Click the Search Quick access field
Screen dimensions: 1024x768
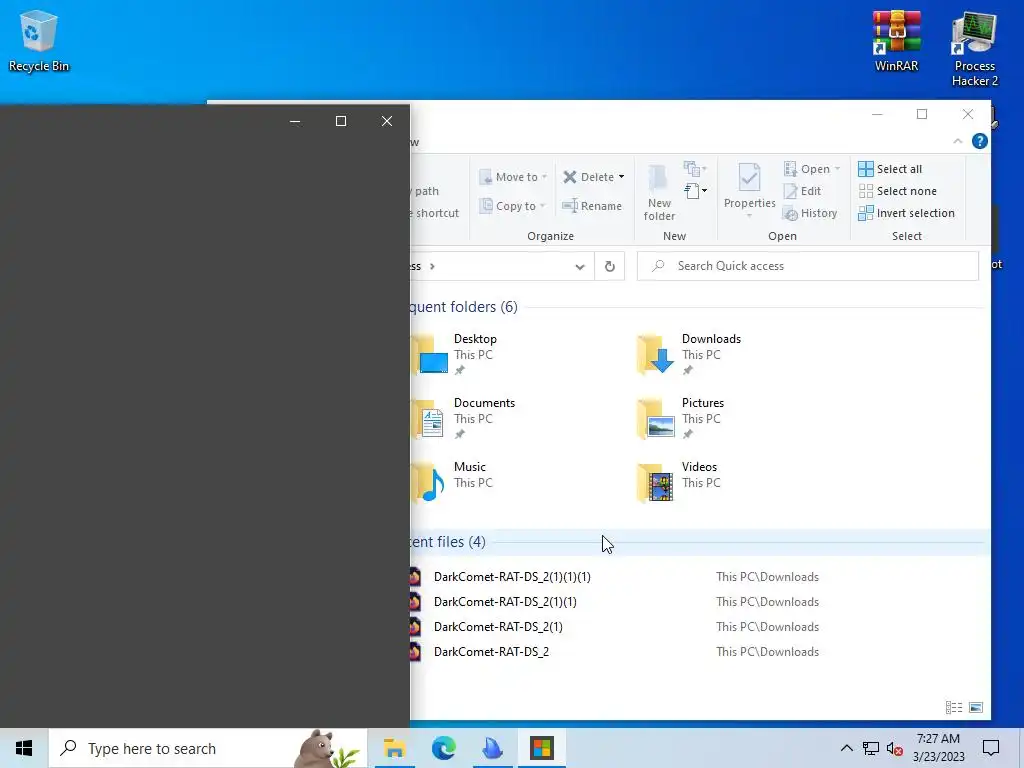click(x=808, y=266)
